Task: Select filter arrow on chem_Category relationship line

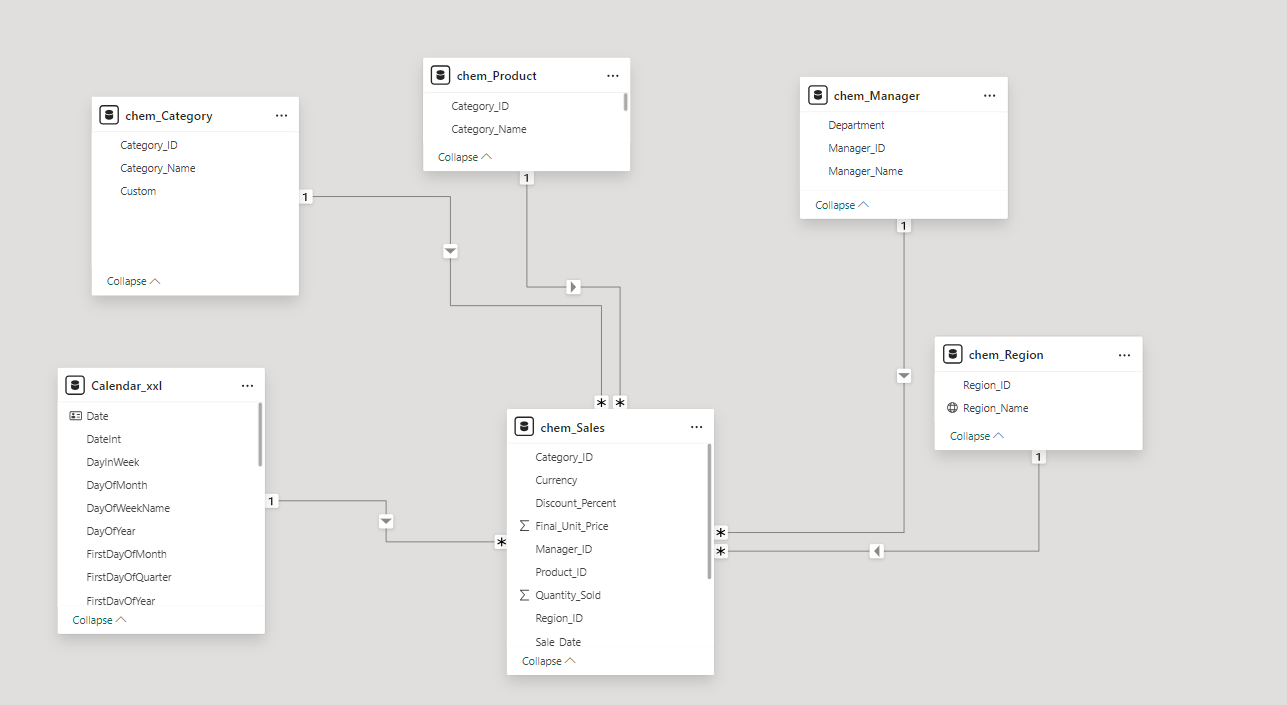Action: point(450,251)
